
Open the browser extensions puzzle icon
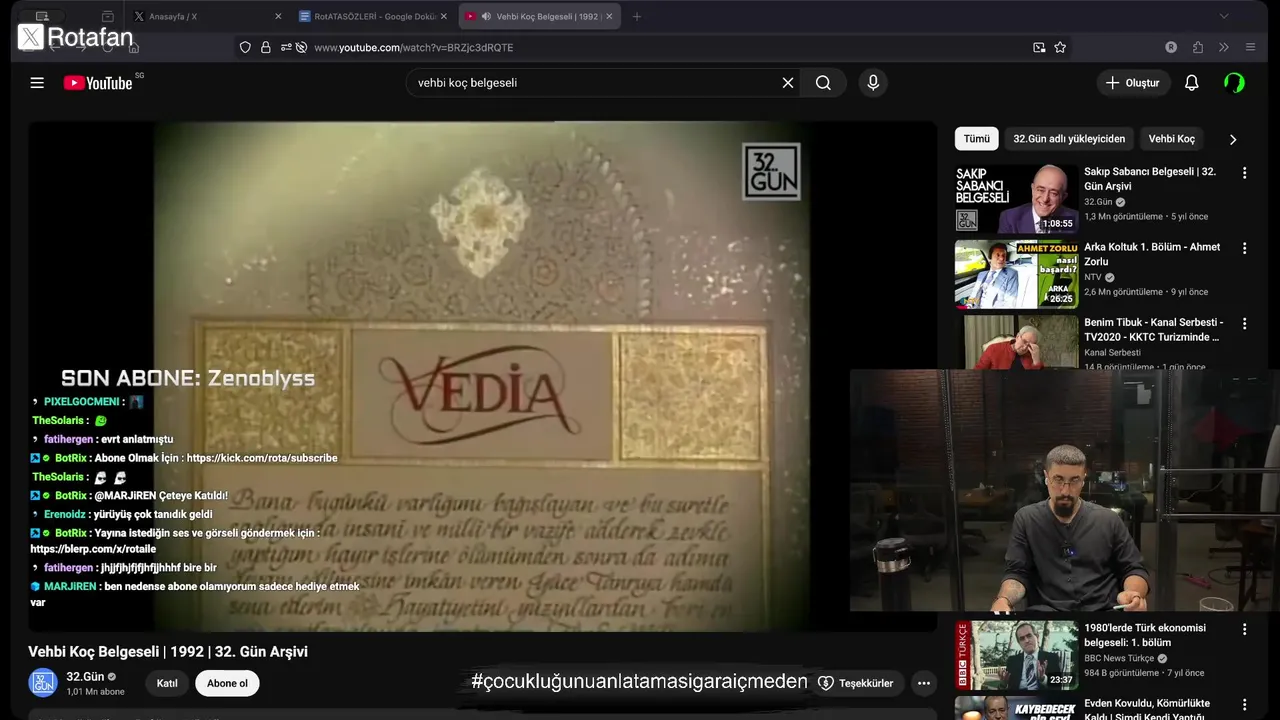tap(1197, 47)
